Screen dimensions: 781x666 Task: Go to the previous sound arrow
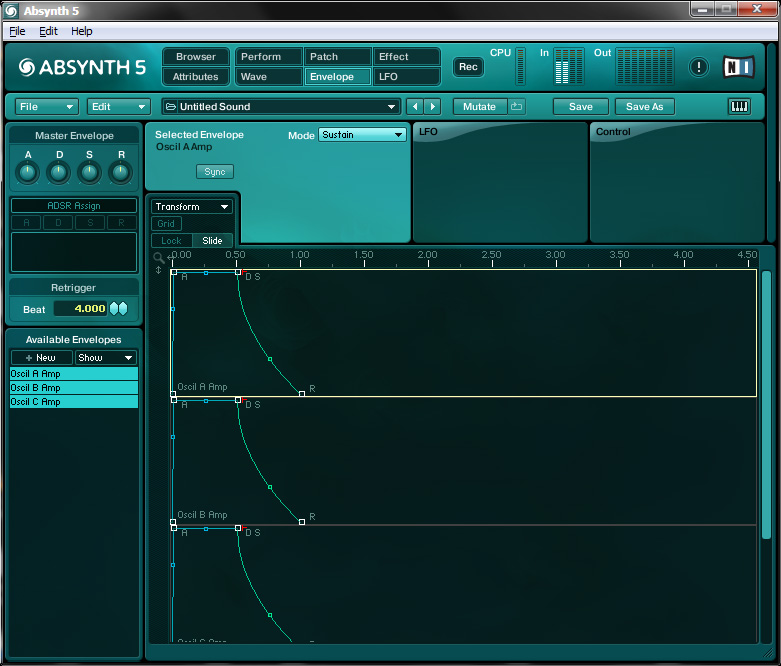416,107
